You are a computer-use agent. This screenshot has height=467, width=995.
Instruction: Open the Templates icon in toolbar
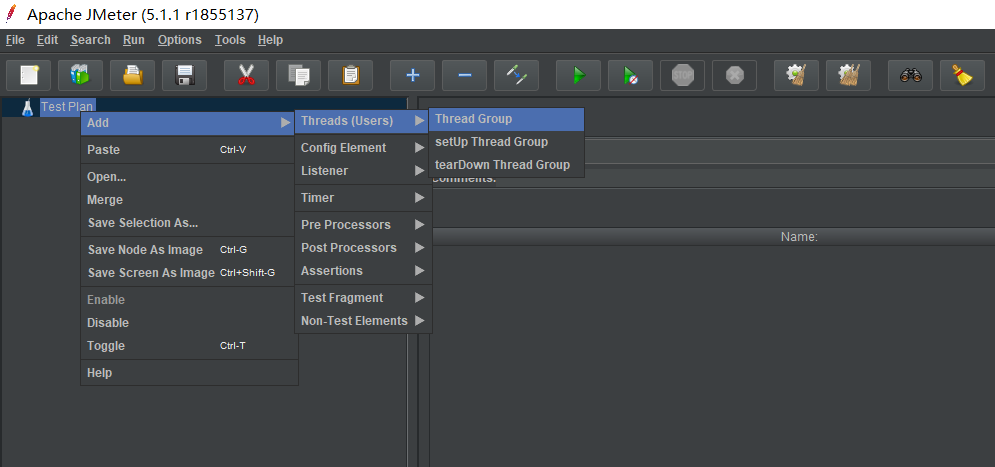tap(81, 76)
